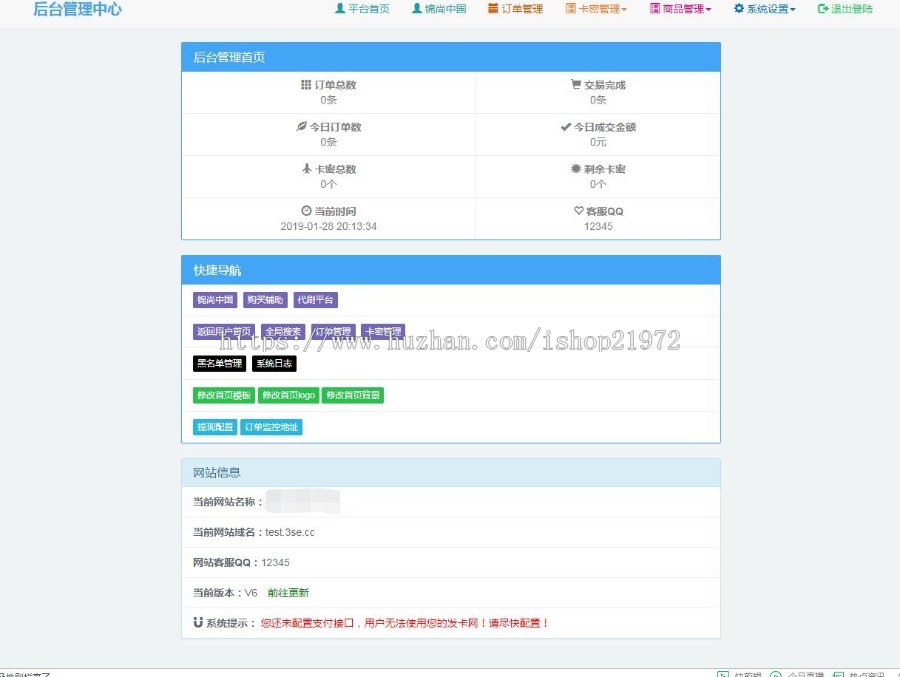Open 订单管理 in the top navigation
This screenshot has height=677, width=900.
(x=515, y=9)
